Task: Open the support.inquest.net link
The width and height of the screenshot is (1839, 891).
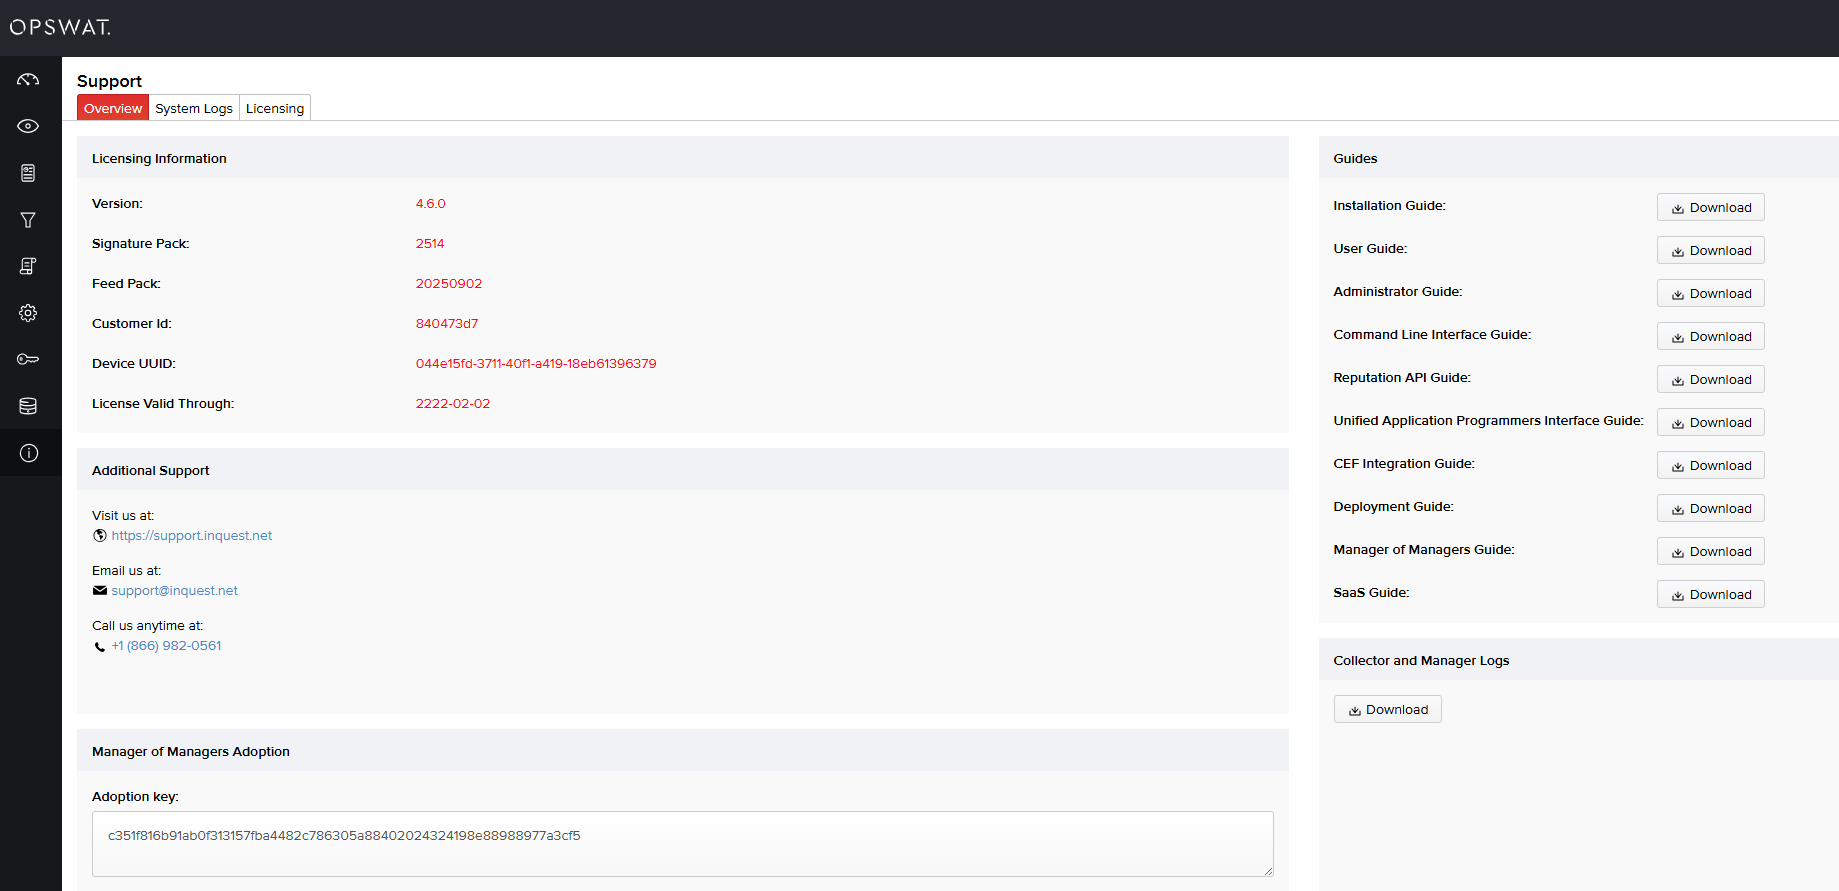Action: click(191, 536)
